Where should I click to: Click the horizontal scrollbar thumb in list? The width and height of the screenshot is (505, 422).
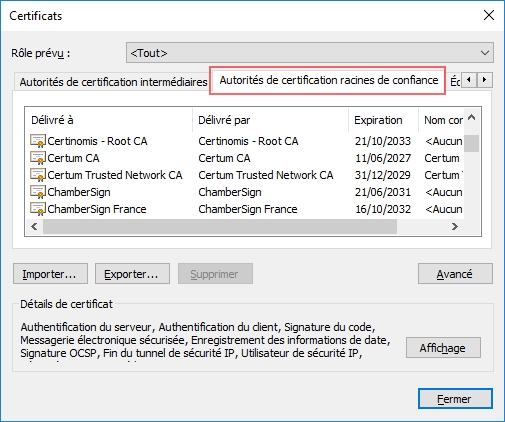(x=220, y=227)
